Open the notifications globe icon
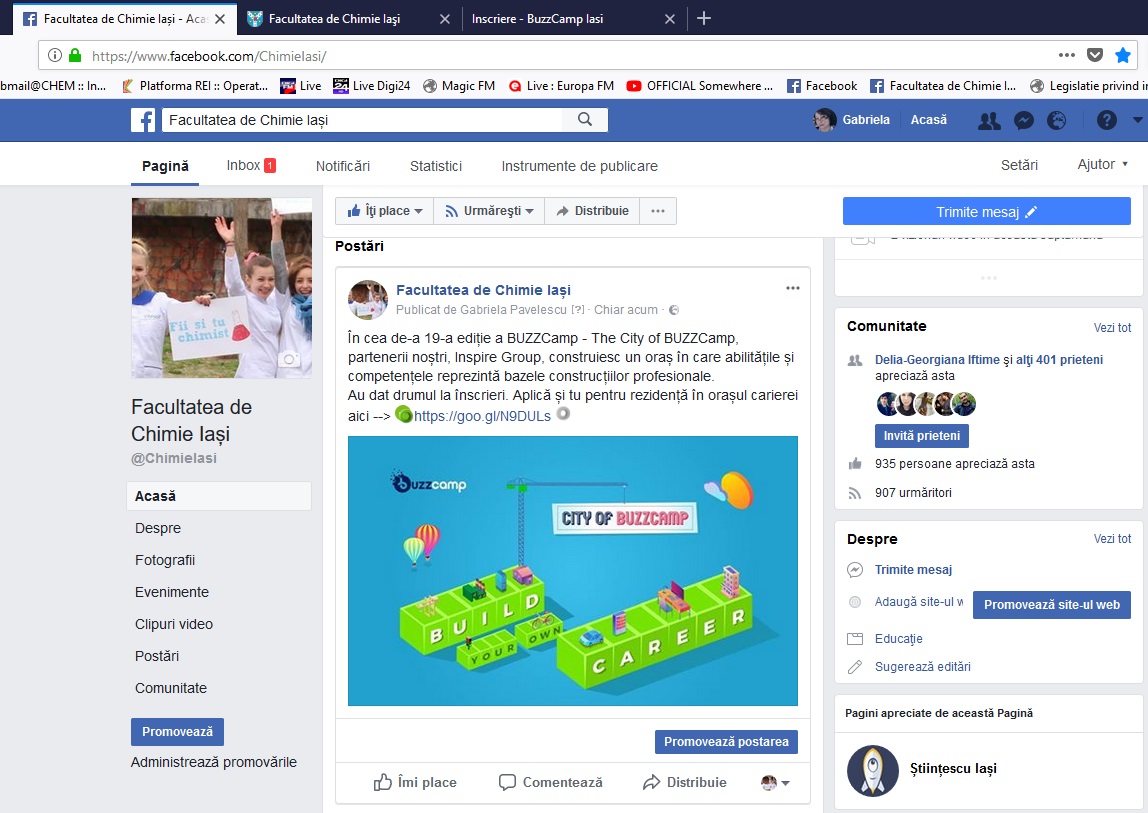Viewport: 1148px width, 813px height. [1056, 120]
